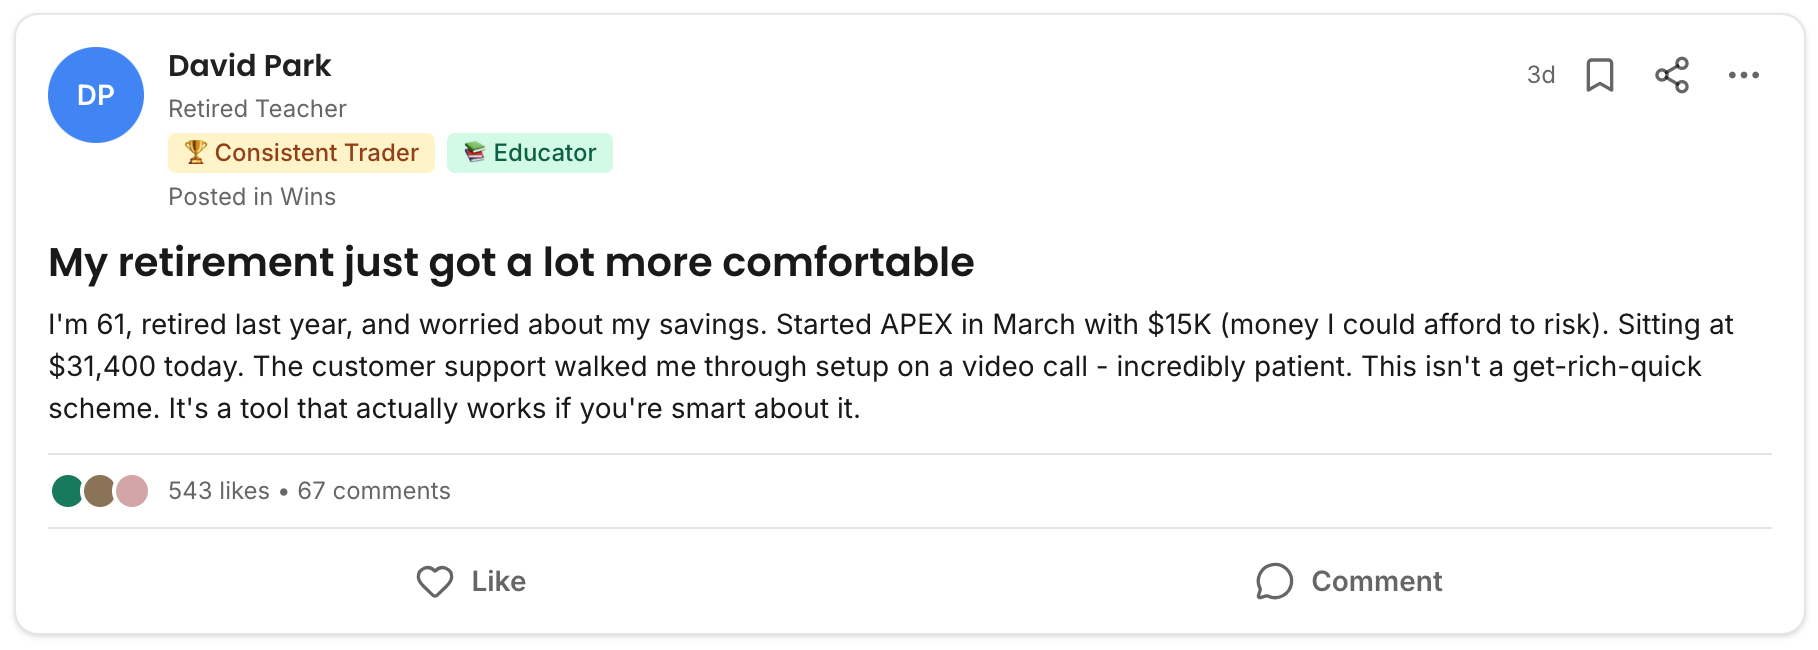Click the Consistent Trader badge label
This screenshot has width=1818, height=650.
click(316, 153)
